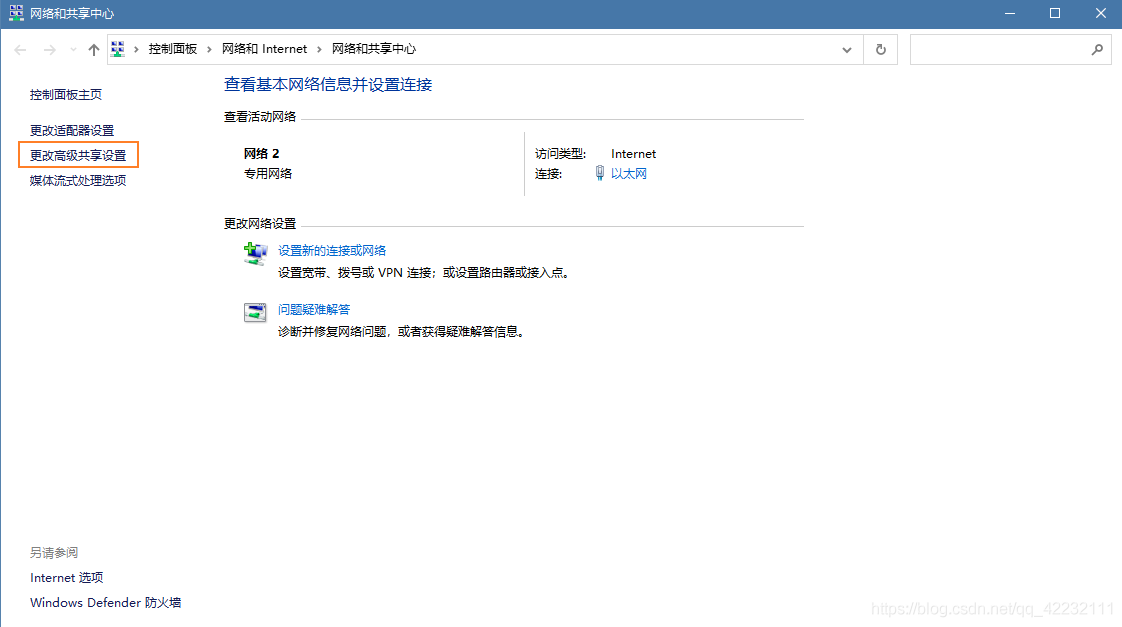1122x627 pixels.
Task: Open 更改适配器设置 link
Action: (72, 130)
